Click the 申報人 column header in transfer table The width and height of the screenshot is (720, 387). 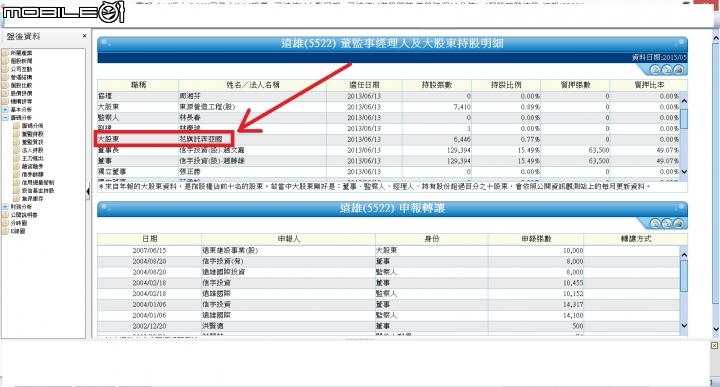288,239
